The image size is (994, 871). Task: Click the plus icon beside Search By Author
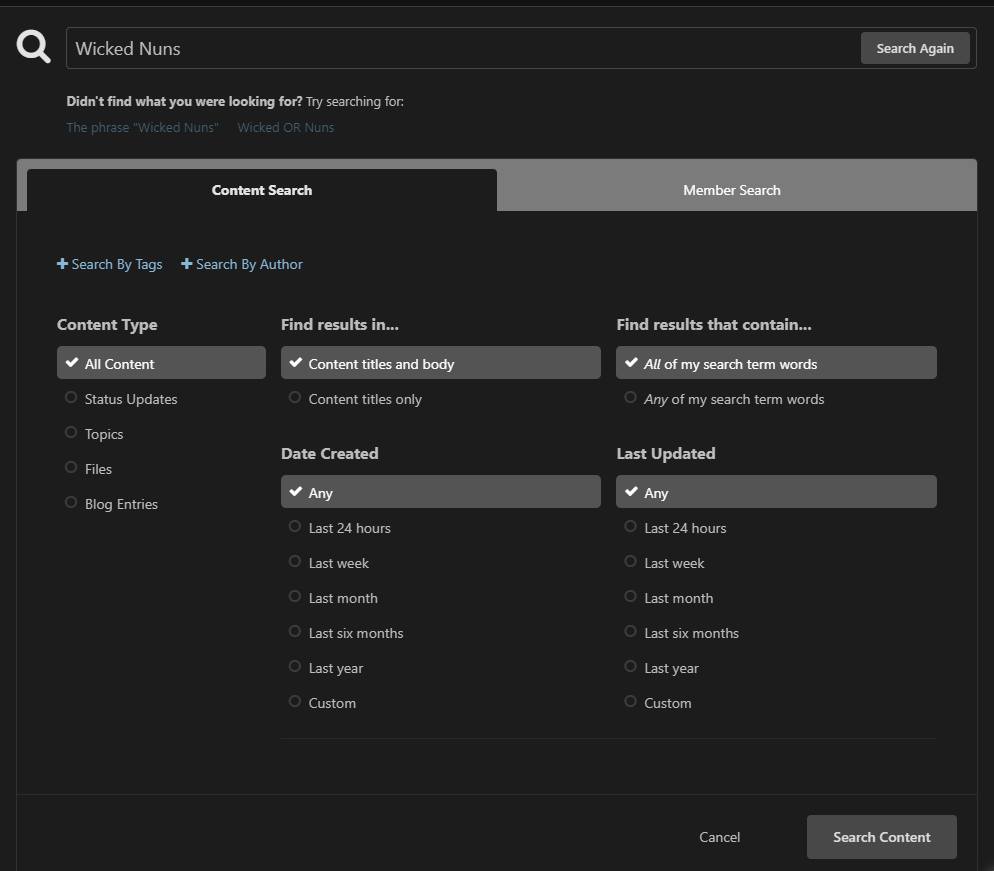click(186, 264)
